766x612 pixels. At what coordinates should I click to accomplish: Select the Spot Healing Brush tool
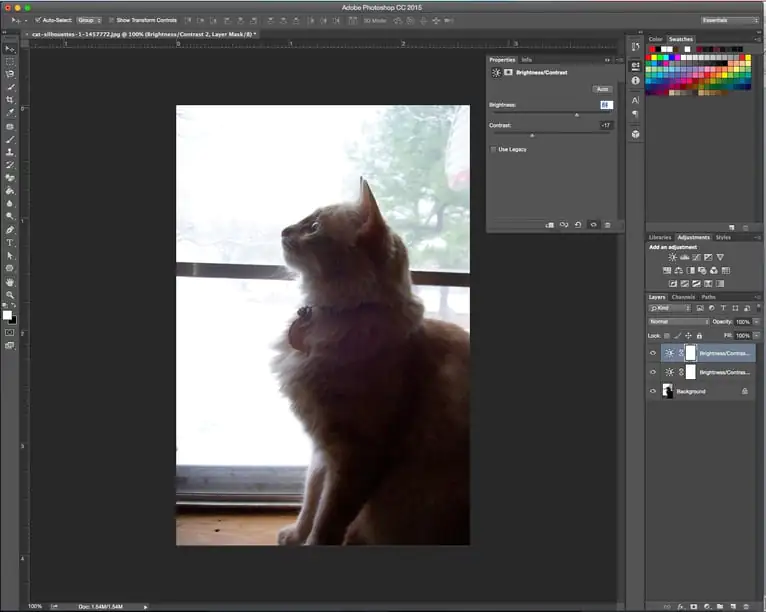point(10,127)
